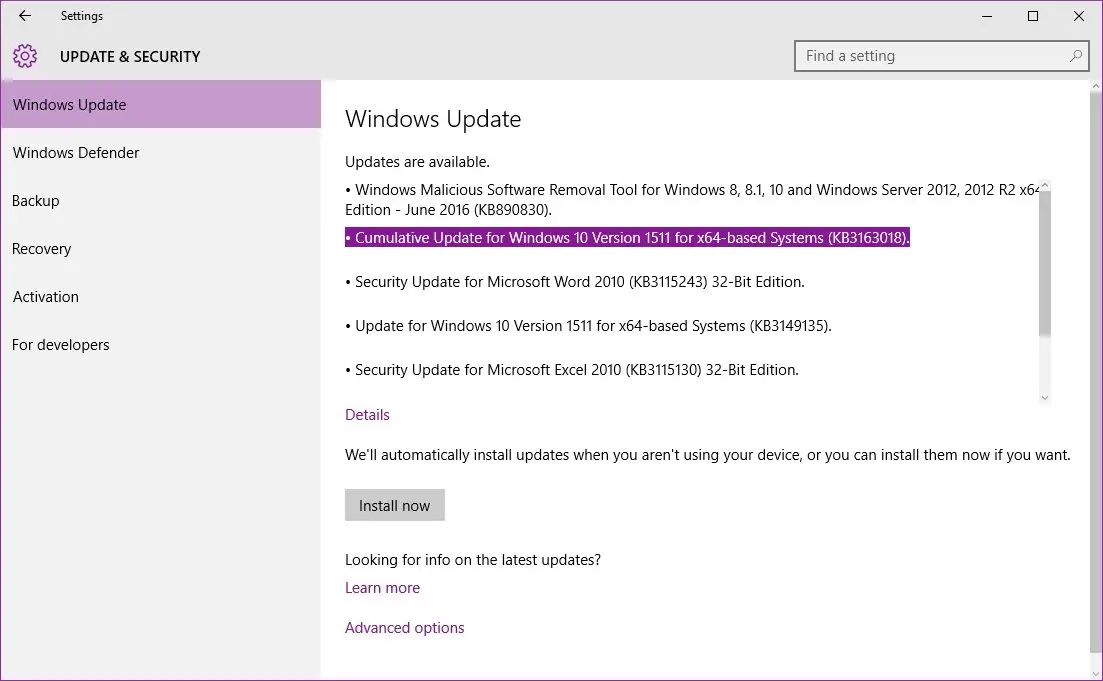Click the Install now button
This screenshot has width=1103, height=681.
(x=395, y=505)
